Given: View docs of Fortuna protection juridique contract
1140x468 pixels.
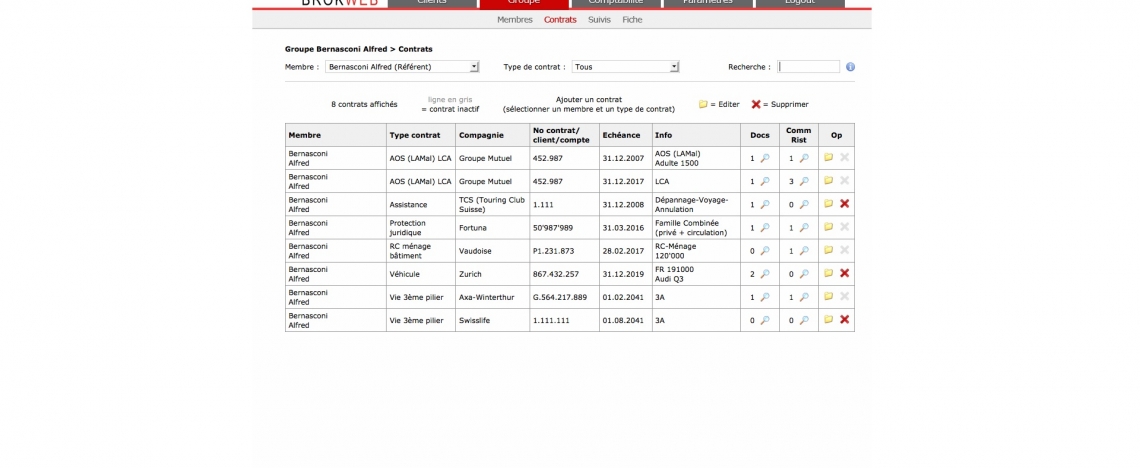Looking at the screenshot, I should coord(765,227).
